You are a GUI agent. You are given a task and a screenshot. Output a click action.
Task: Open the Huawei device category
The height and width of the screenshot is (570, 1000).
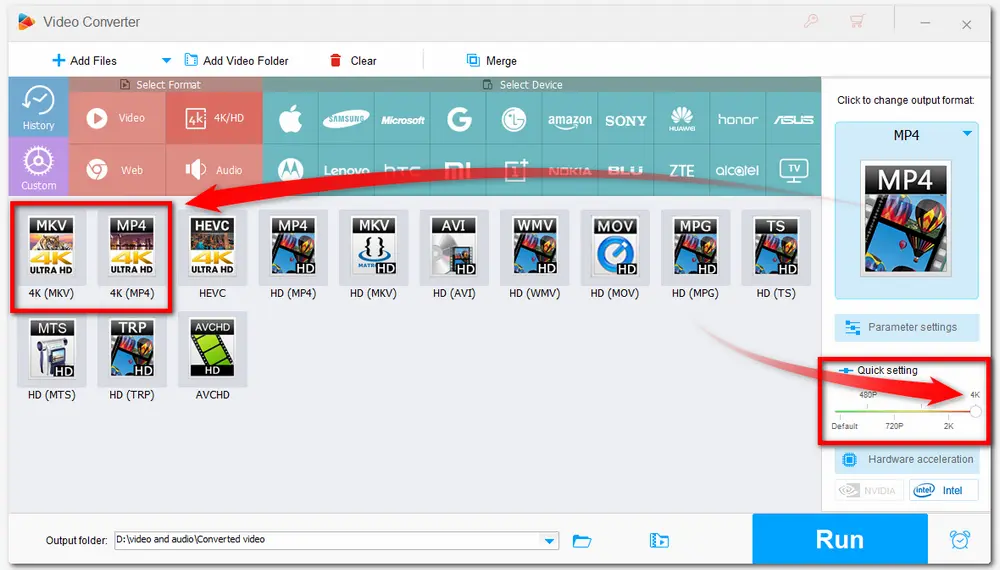click(x=681, y=120)
